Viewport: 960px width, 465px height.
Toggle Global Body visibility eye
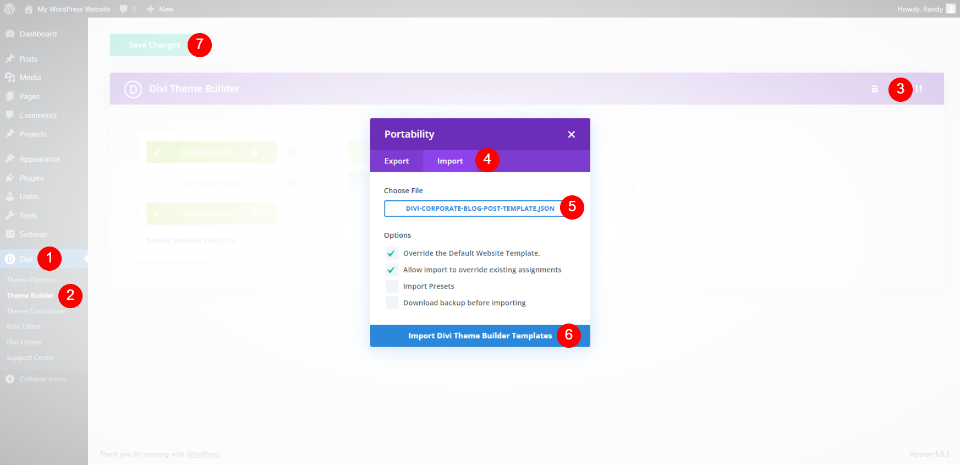pos(292,183)
